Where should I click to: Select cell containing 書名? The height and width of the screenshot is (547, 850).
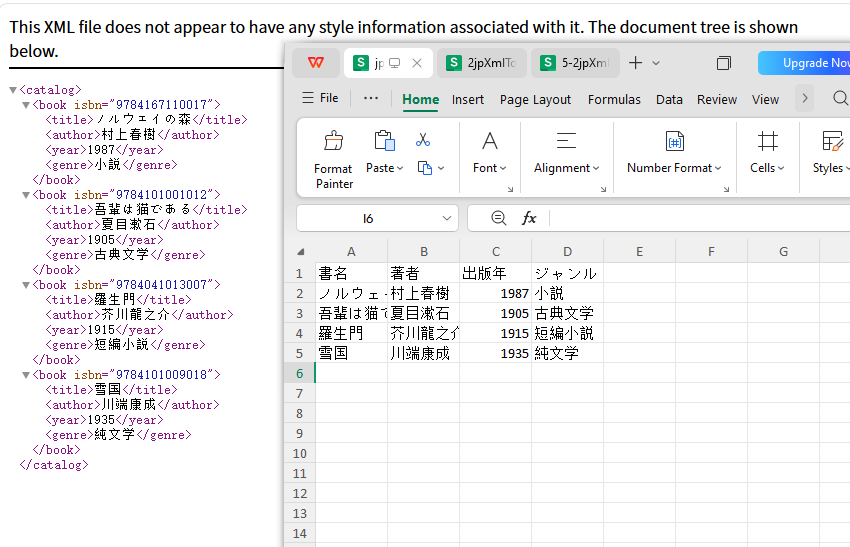pos(351,273)
